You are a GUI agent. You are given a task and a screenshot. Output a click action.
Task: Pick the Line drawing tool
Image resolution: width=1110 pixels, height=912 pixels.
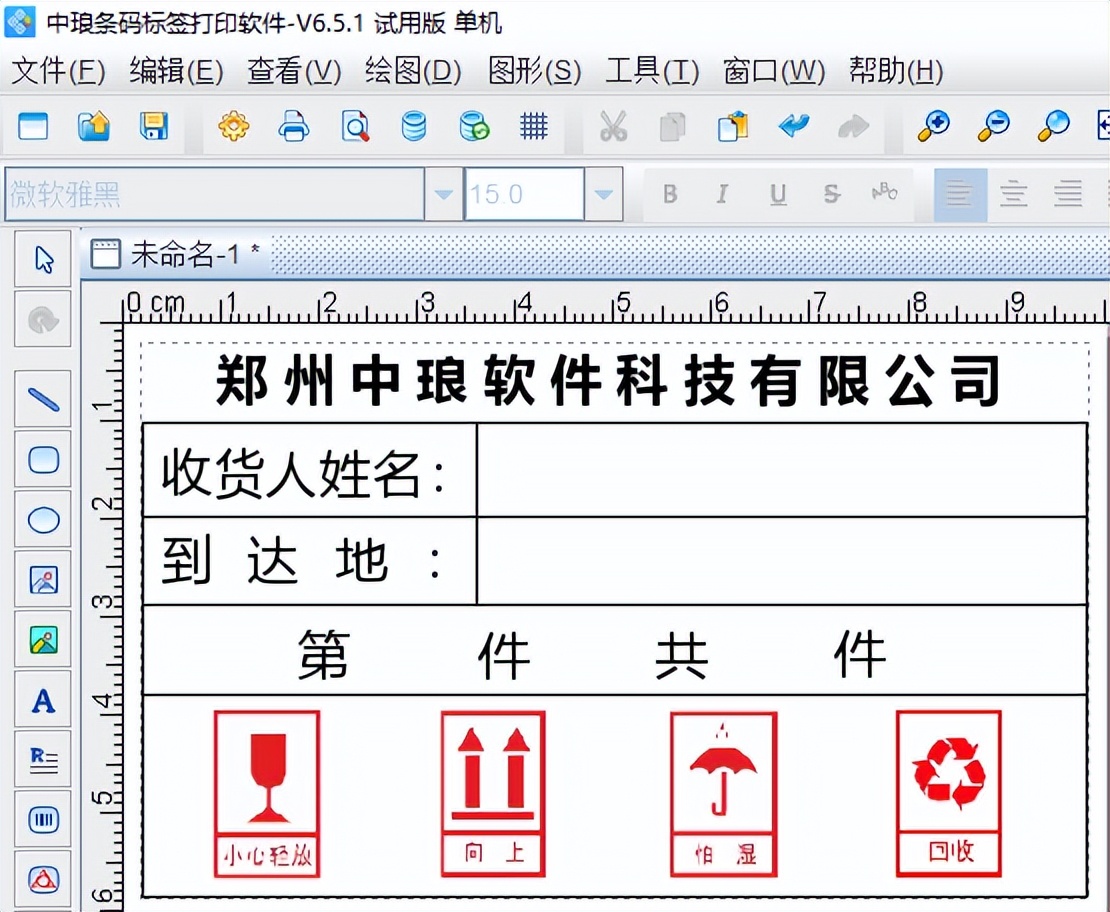[42, 399]
